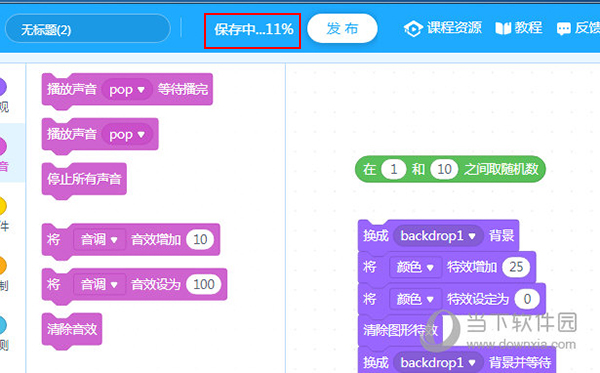Select the orange 控制 control category circle
This screenshot has width=600, height=373.
click(2, 266)
